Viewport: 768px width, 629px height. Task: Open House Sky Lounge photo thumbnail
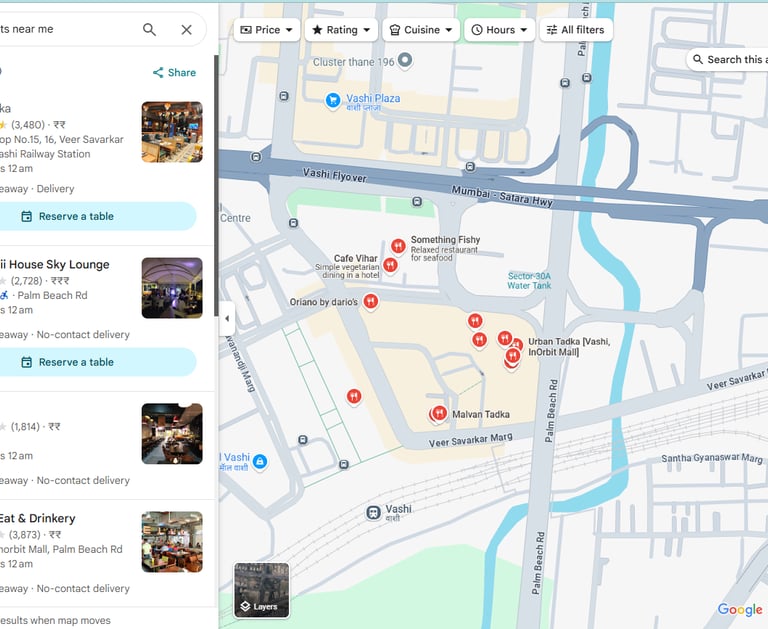pyautogui.click(x=172, y=288)
